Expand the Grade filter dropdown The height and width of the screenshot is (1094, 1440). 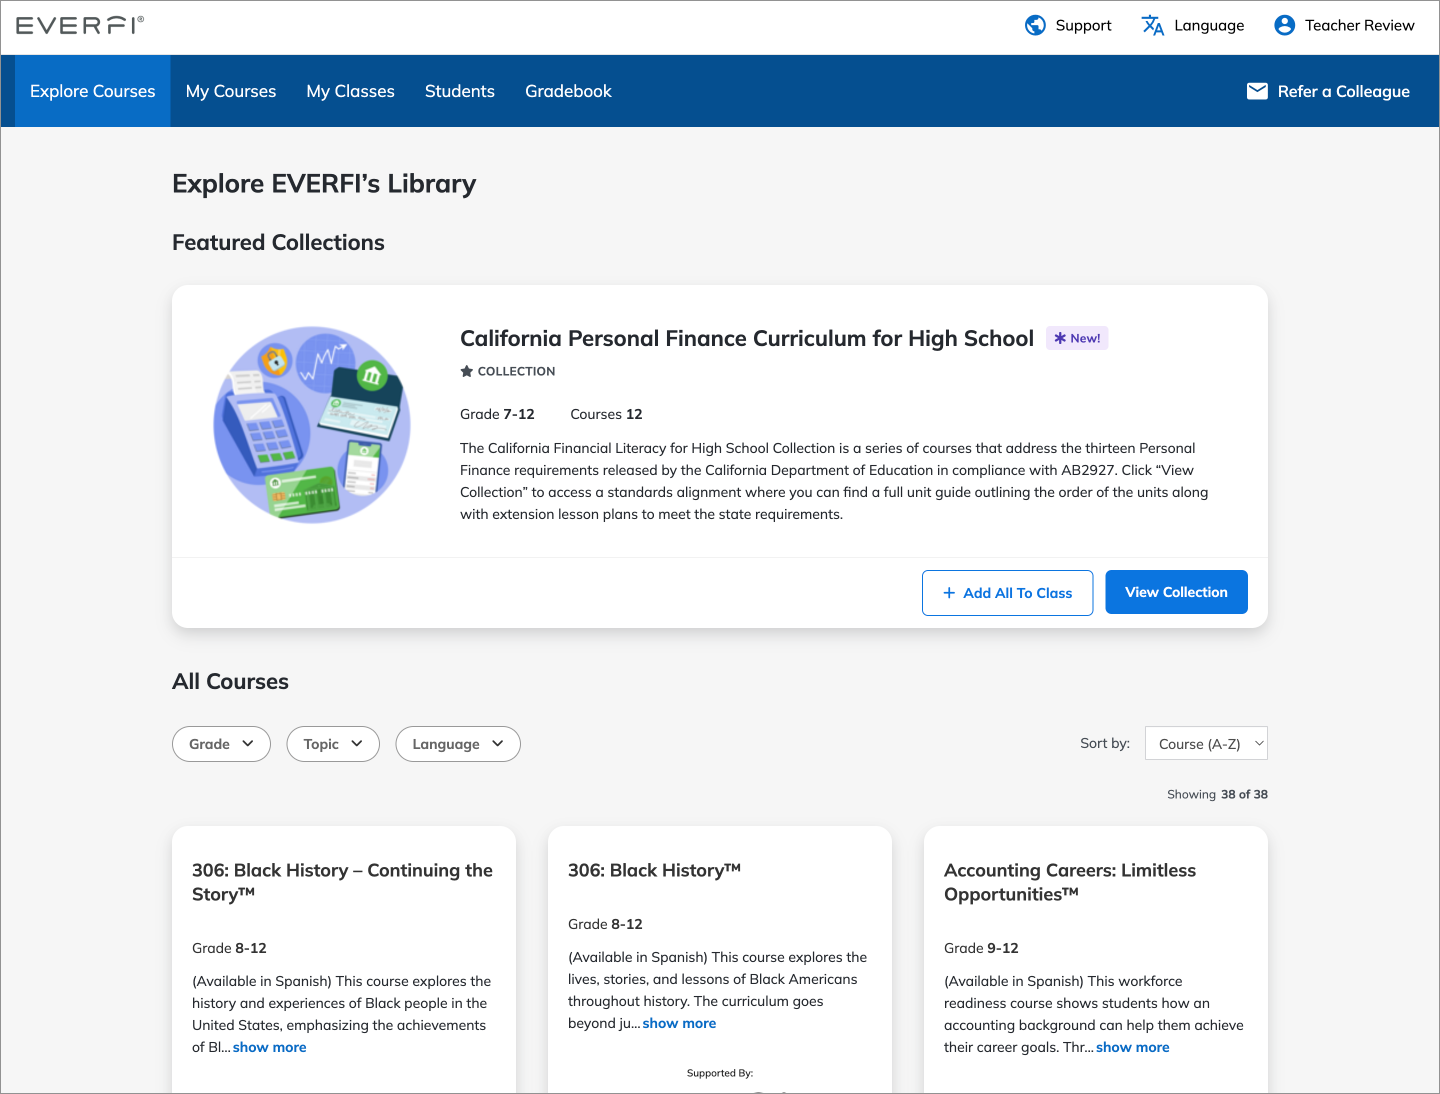pos(221,744)
